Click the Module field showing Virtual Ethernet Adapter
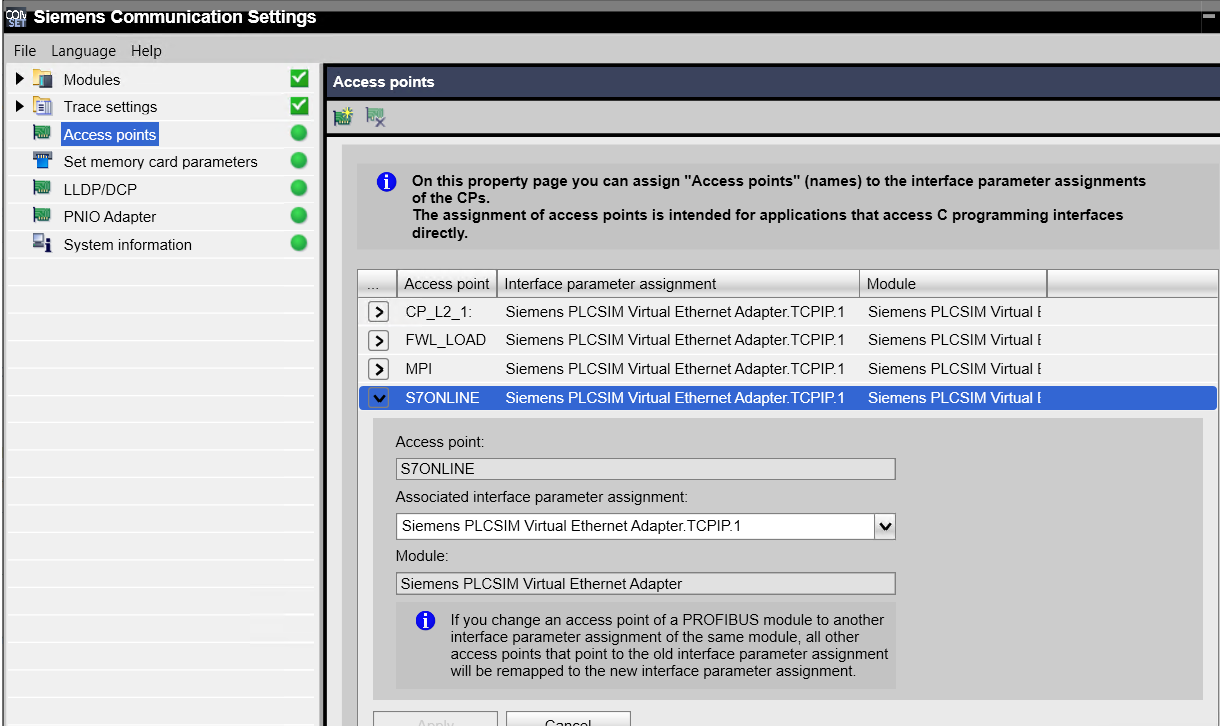This screenshot has height=726, width=1220. [645, 583]
